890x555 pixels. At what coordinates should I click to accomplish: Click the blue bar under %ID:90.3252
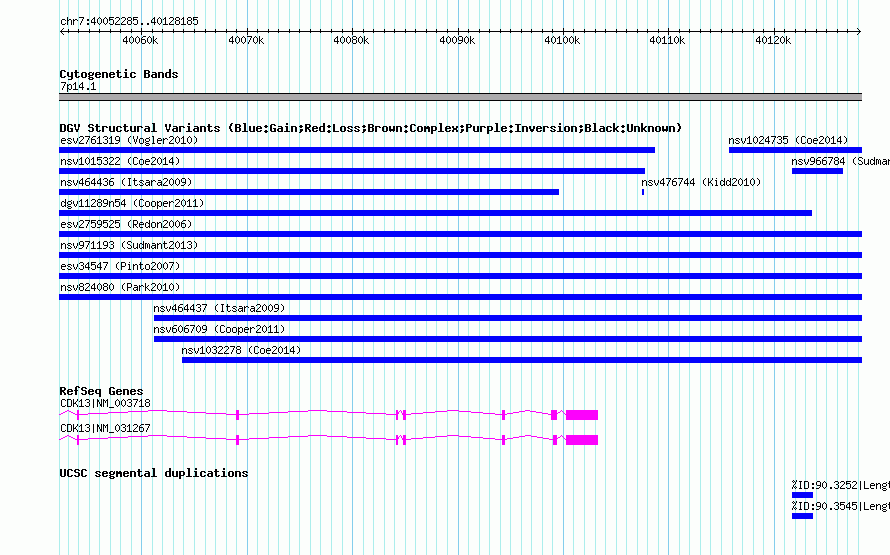[x=803, y=495]
